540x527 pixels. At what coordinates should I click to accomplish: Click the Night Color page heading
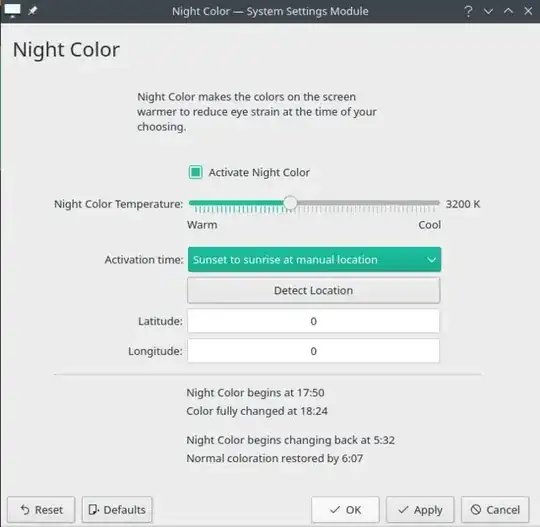coord(66,50)
